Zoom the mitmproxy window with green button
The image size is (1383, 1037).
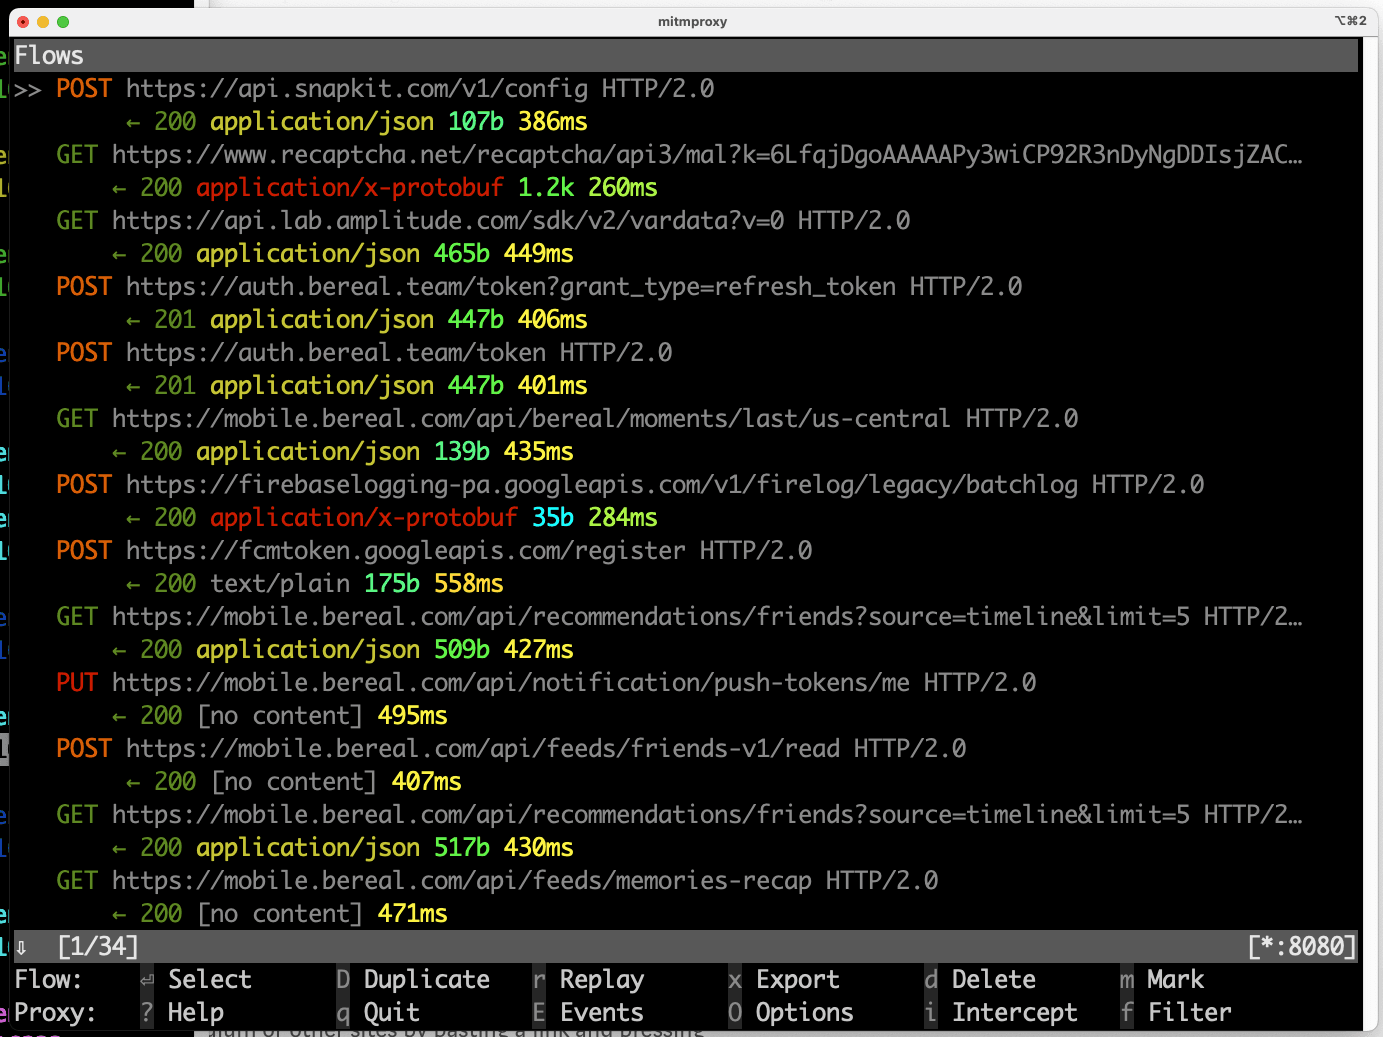[63, 22]
